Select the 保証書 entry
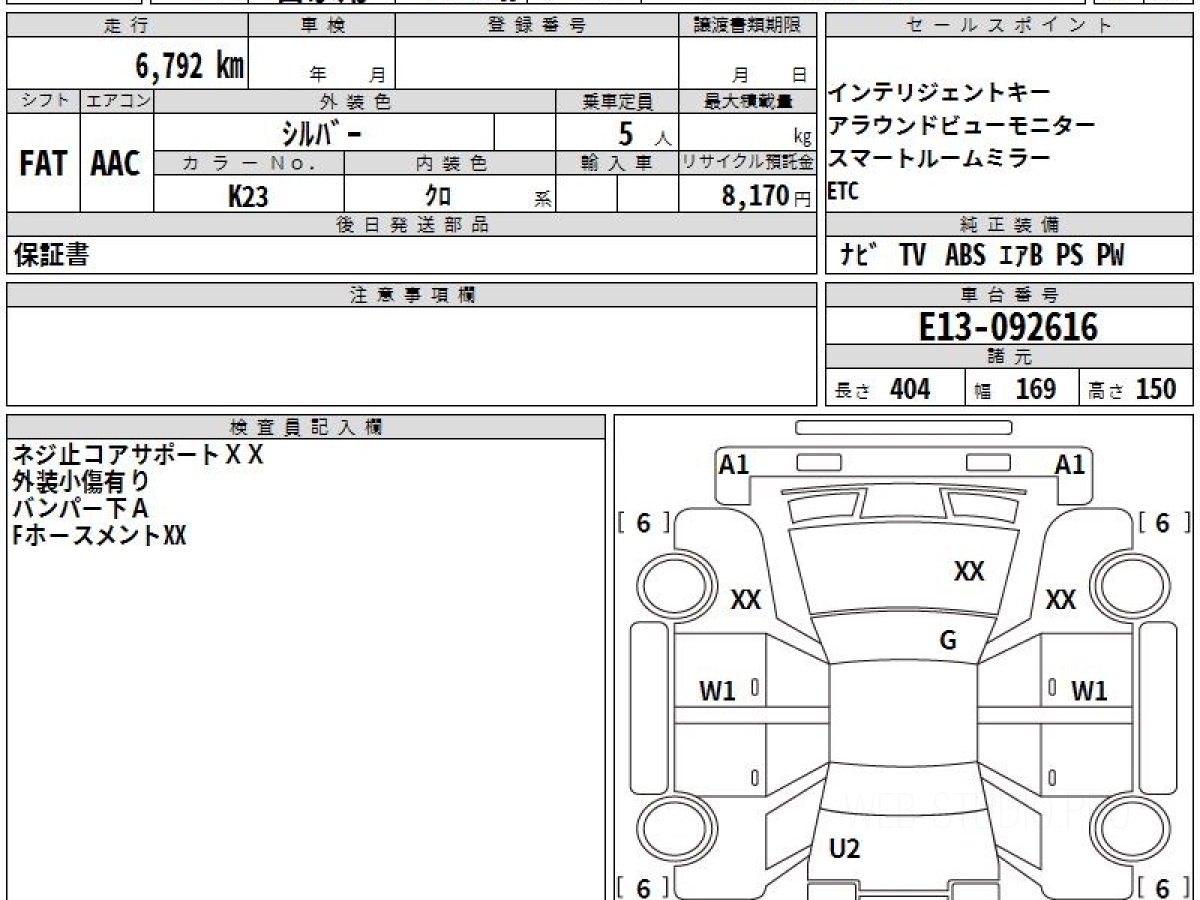 51,256
